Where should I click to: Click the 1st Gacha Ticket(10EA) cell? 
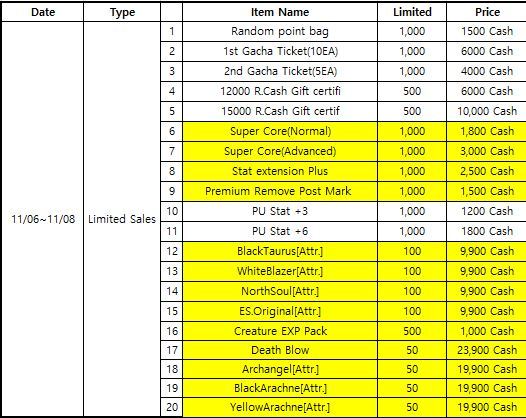pyautogui.click(x=280, y=51)
